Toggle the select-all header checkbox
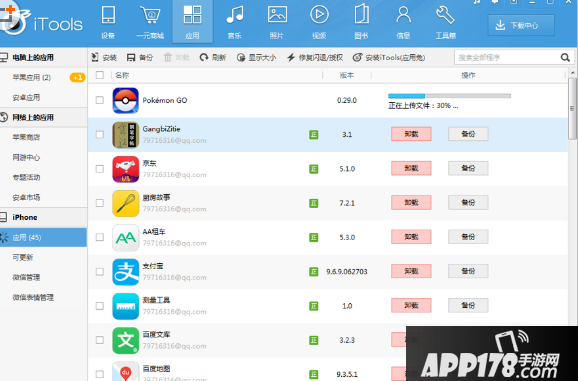The image size is (578, 381). point(100,75)
